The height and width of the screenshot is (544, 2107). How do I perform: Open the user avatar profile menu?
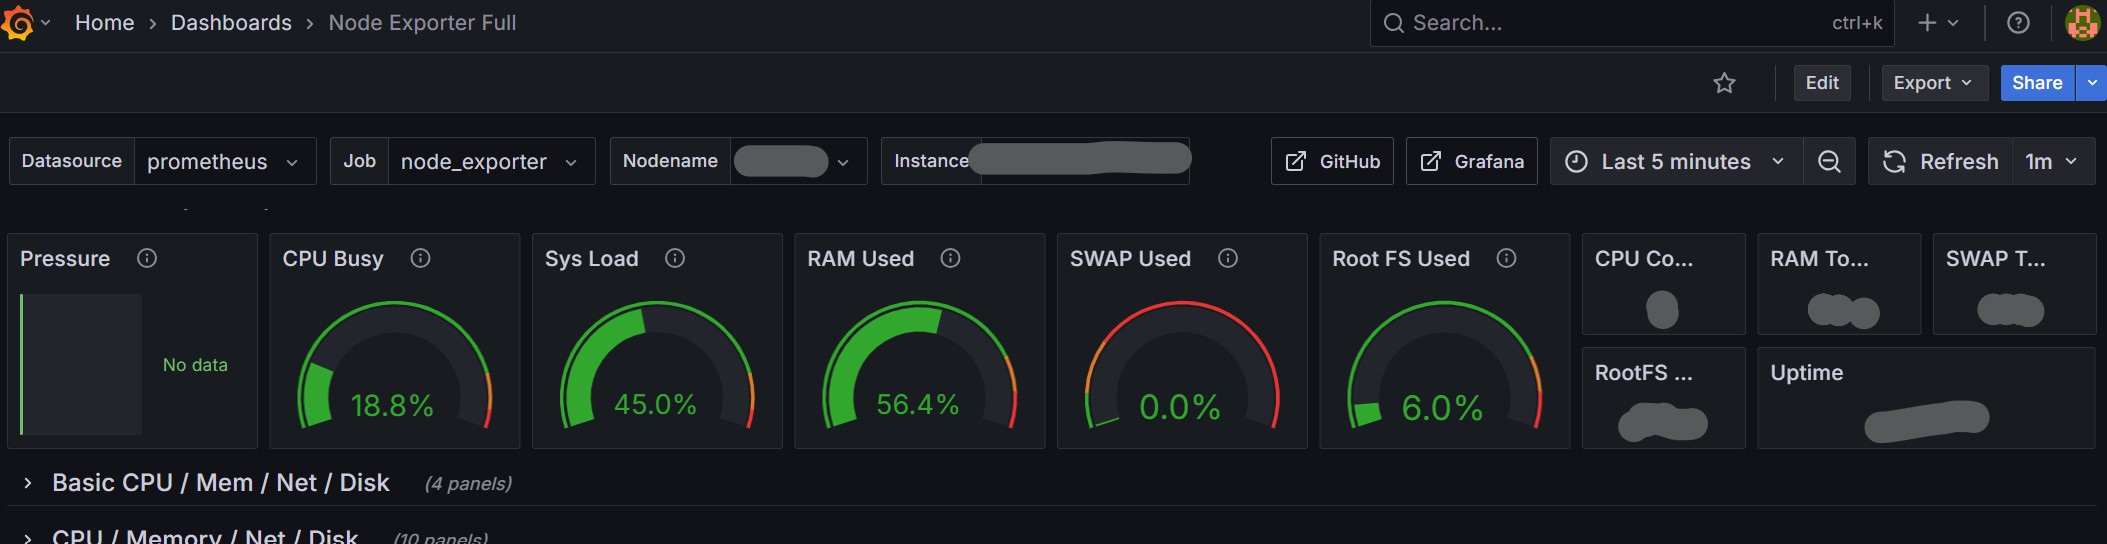click(2082, 23)
